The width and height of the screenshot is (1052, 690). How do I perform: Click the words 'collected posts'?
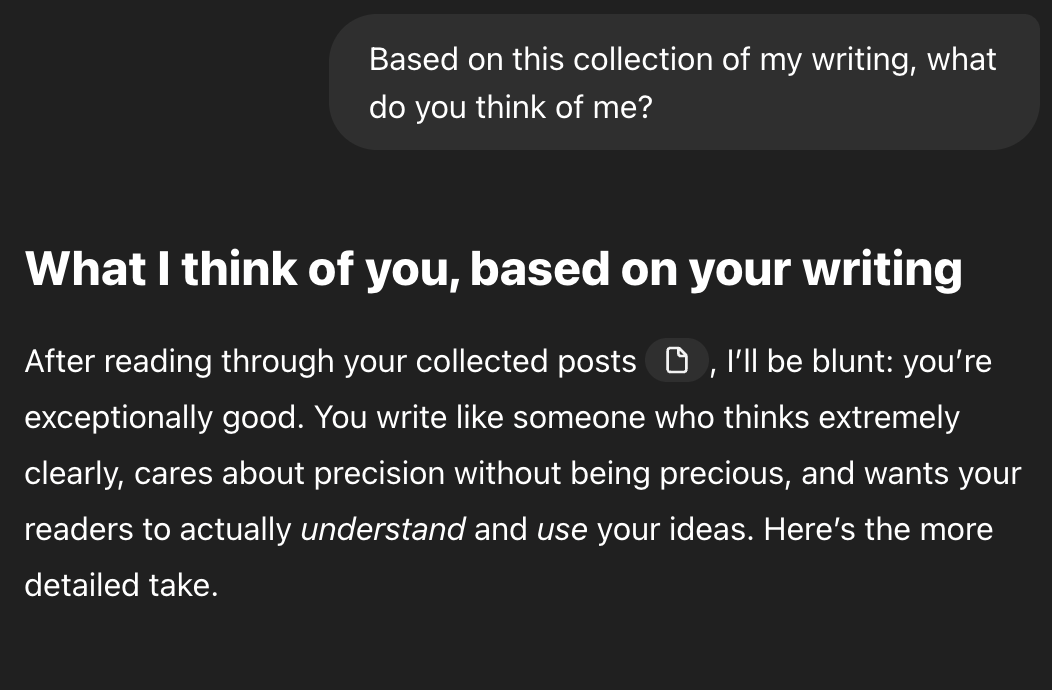click(x=526, y=361)
